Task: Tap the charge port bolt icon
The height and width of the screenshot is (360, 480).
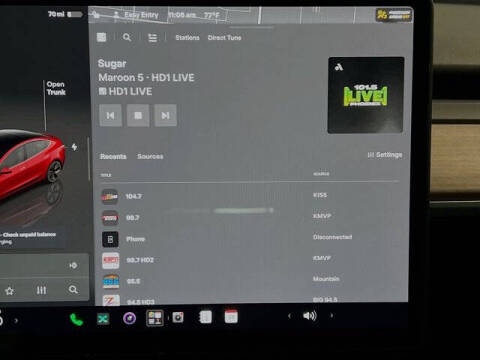Action: 74,147
